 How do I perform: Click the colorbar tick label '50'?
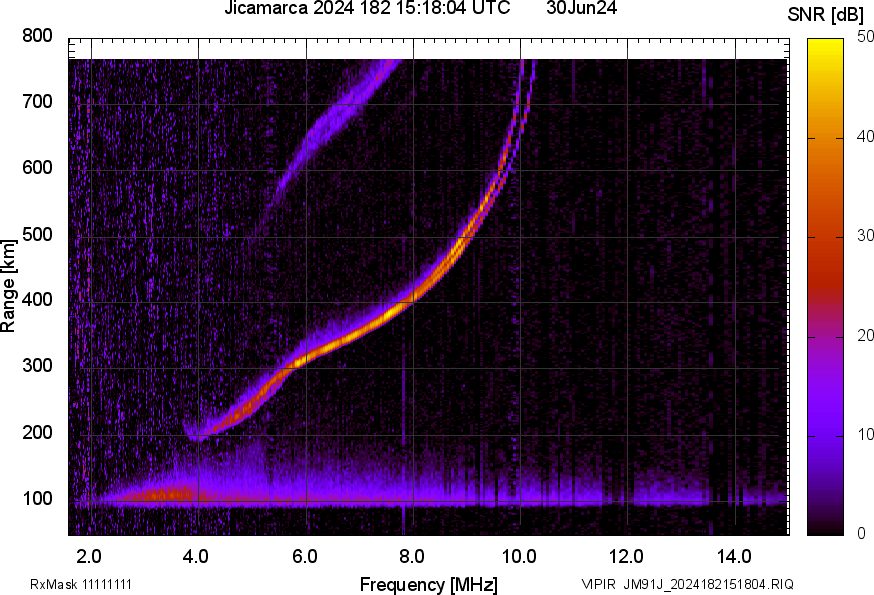click(865, 37)
